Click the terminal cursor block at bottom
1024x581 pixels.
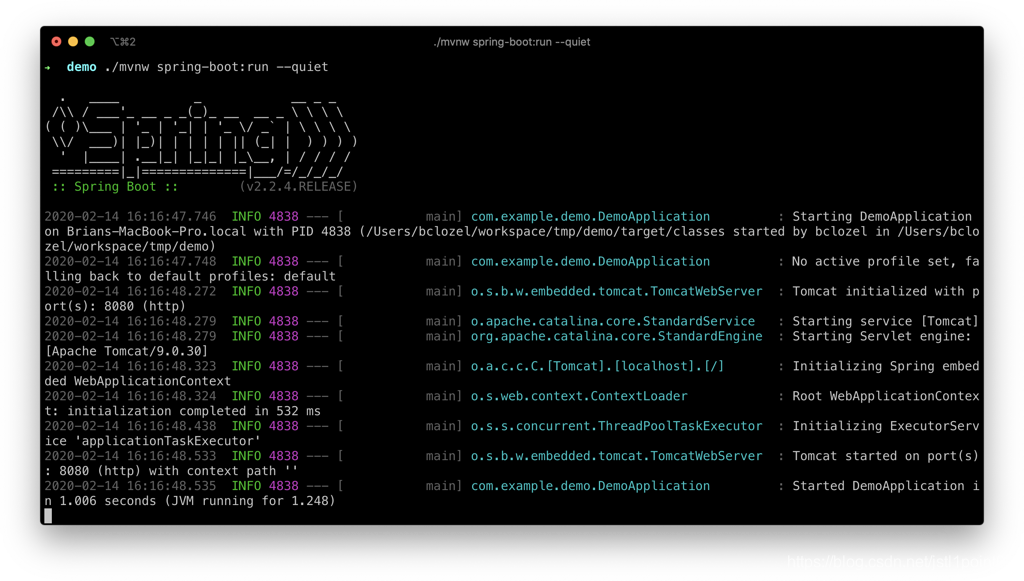click(x=48, y=516)
